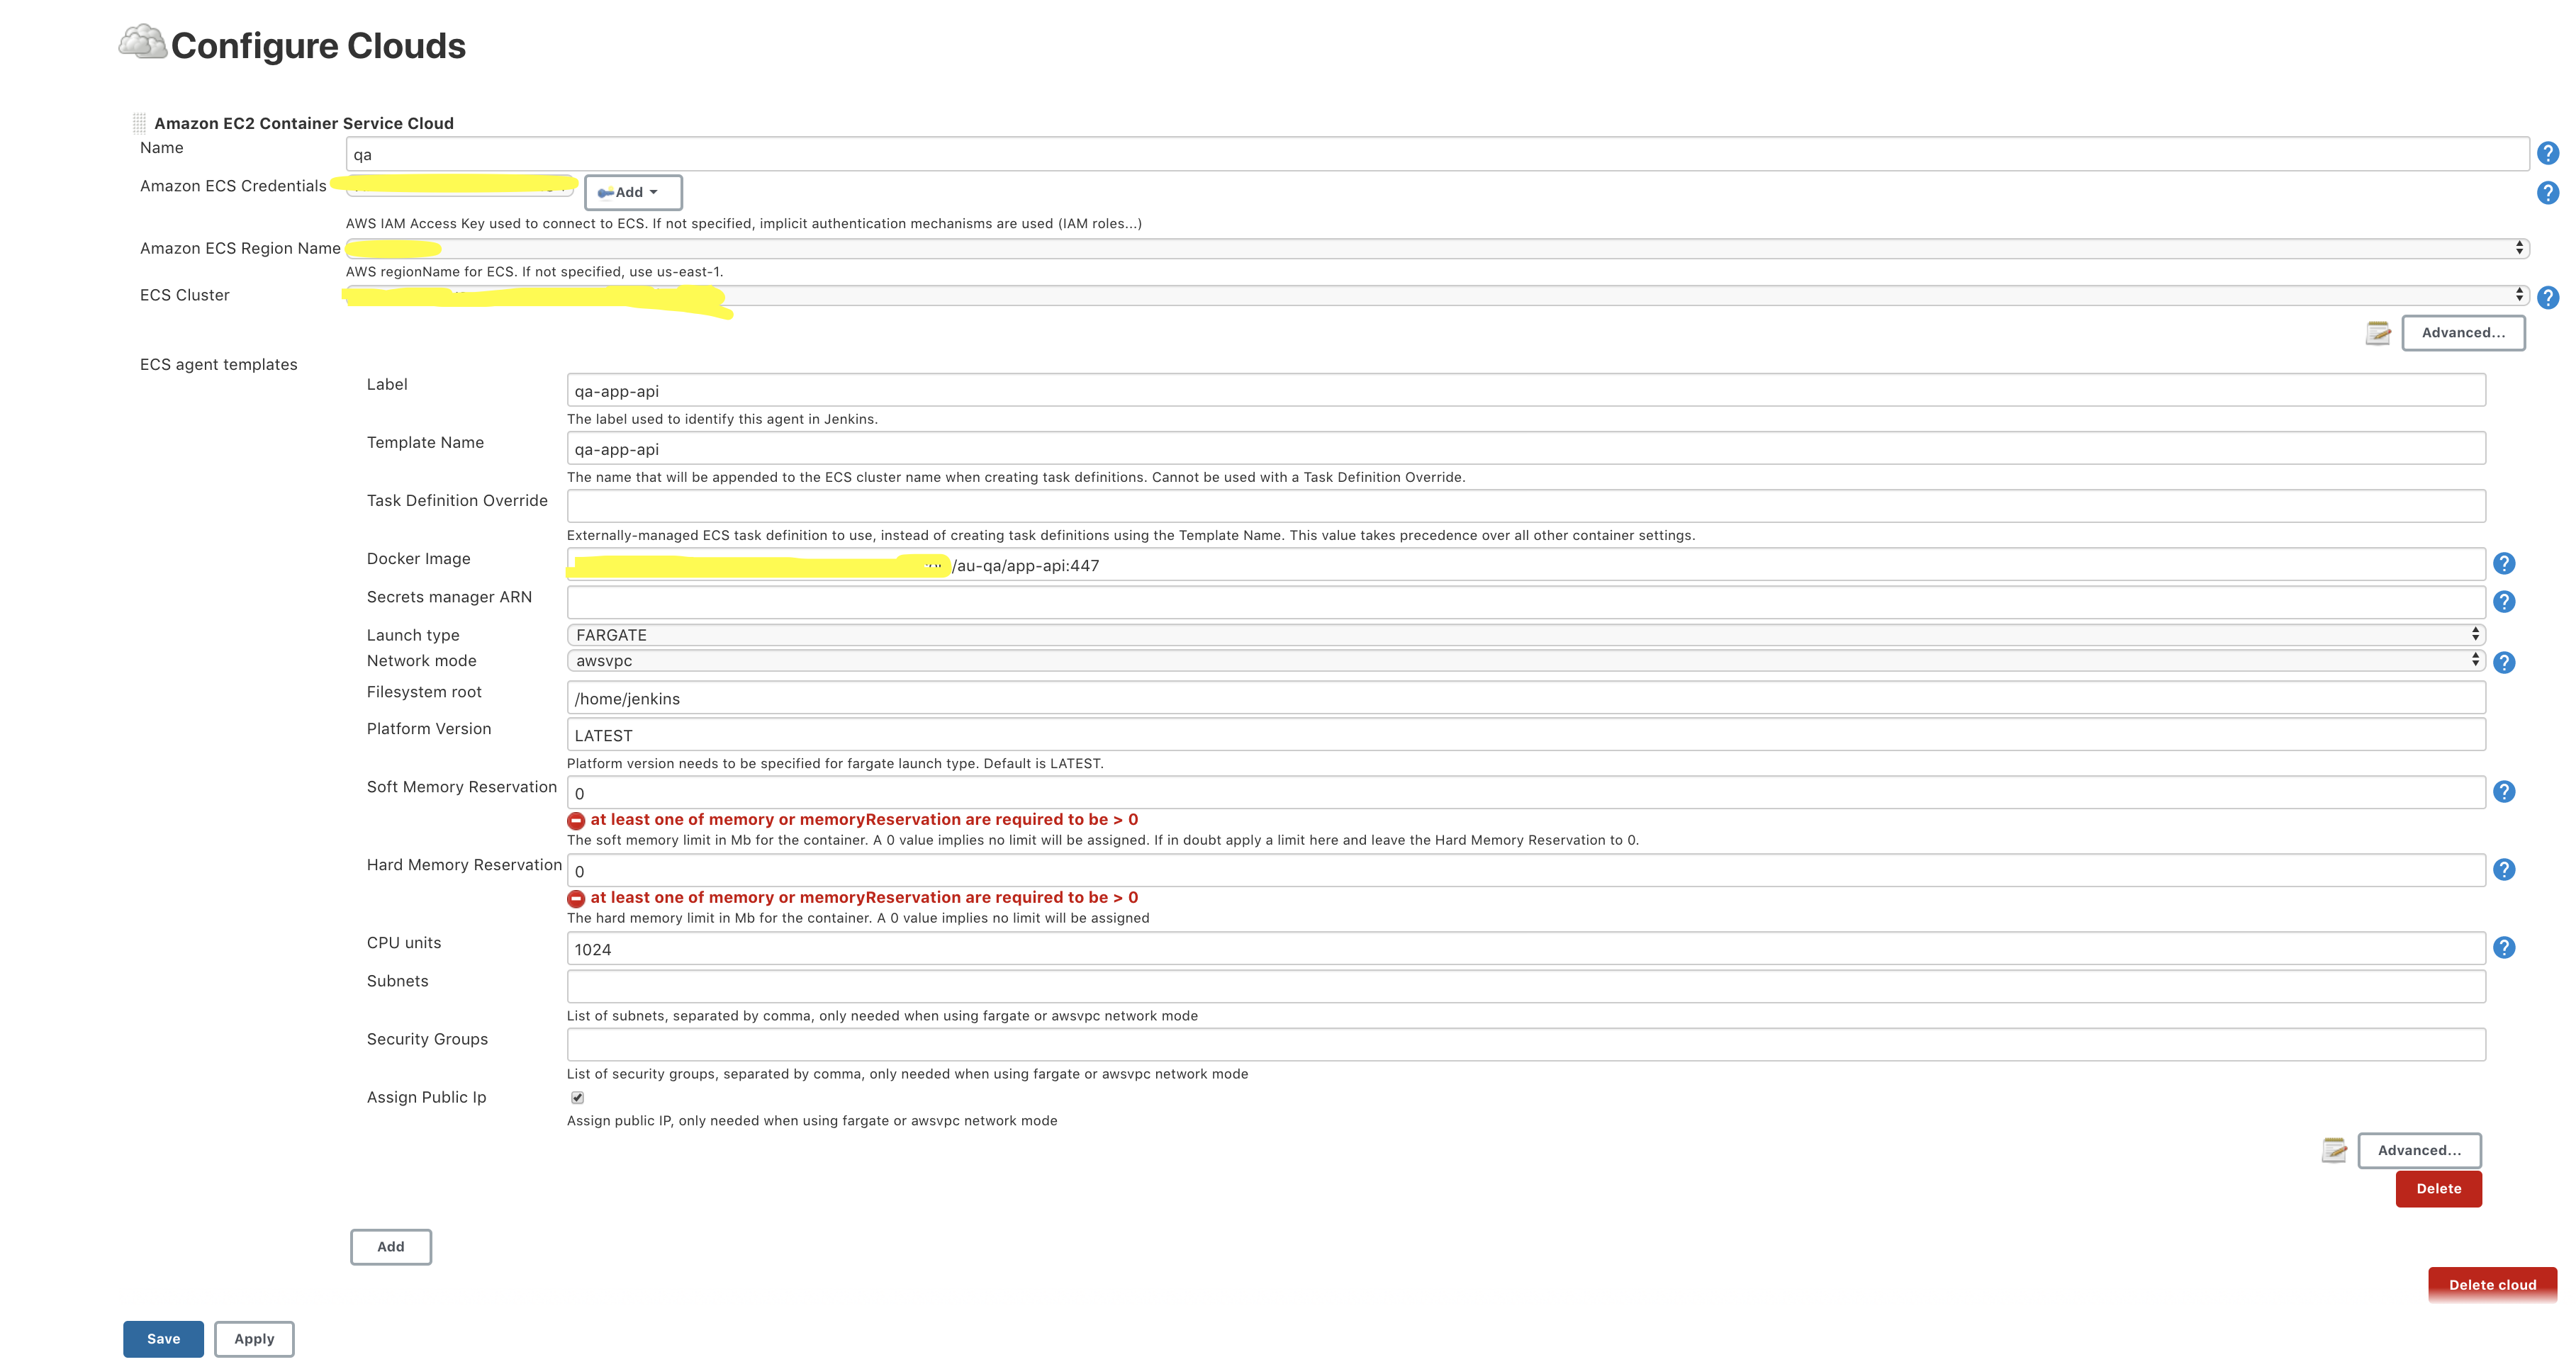Expand the Add credentials dropdown
The height and width of the screenshot is (1362, 2576).
[631, 192]
